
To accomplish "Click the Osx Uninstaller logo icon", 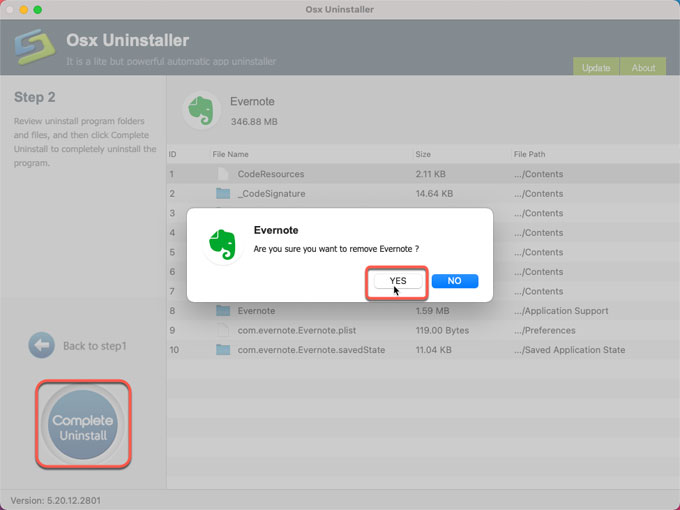I will click(x=35, y=47).
